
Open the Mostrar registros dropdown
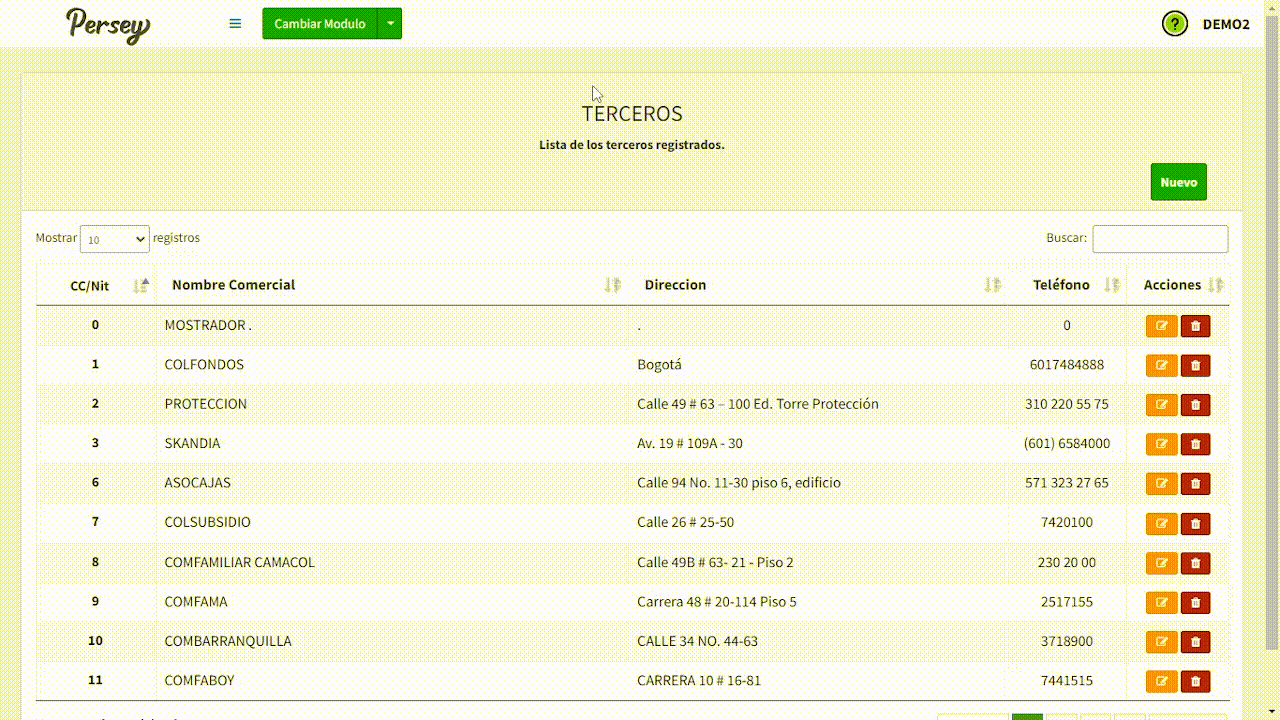[x=114, y=239]
